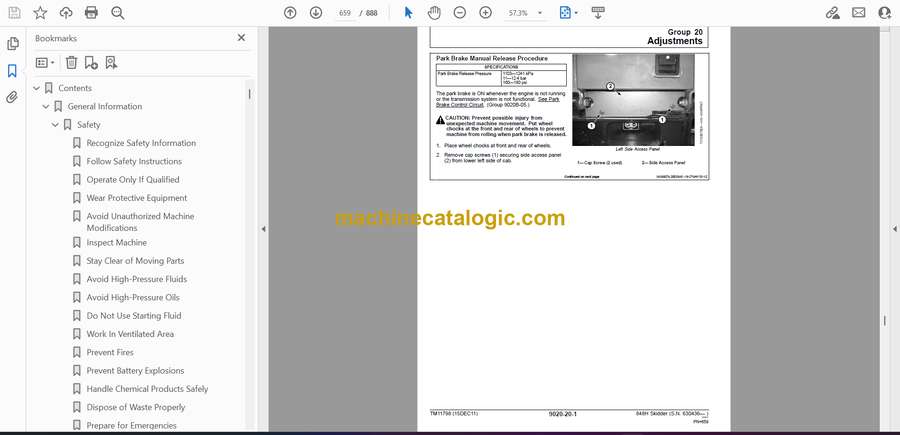The image size is (900, 435).
Task: Open Do Not Use Starting Fluid bookmark
Action: coord(134,316)
